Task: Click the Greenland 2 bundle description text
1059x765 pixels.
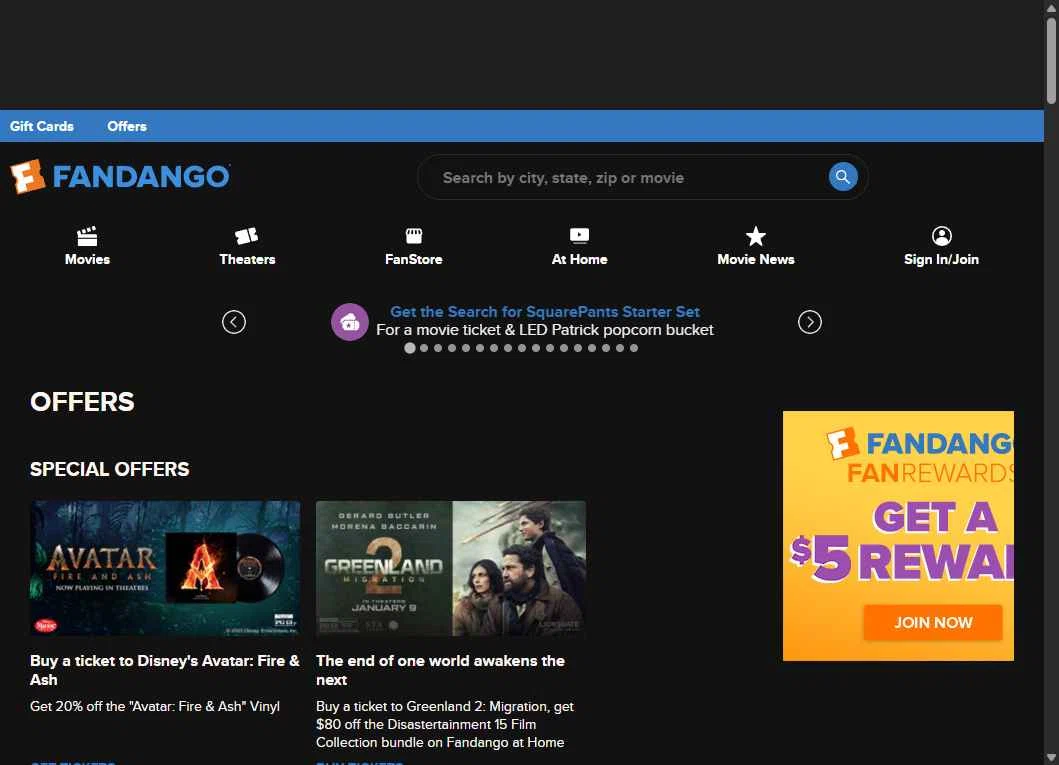Action: click(445, 724)
